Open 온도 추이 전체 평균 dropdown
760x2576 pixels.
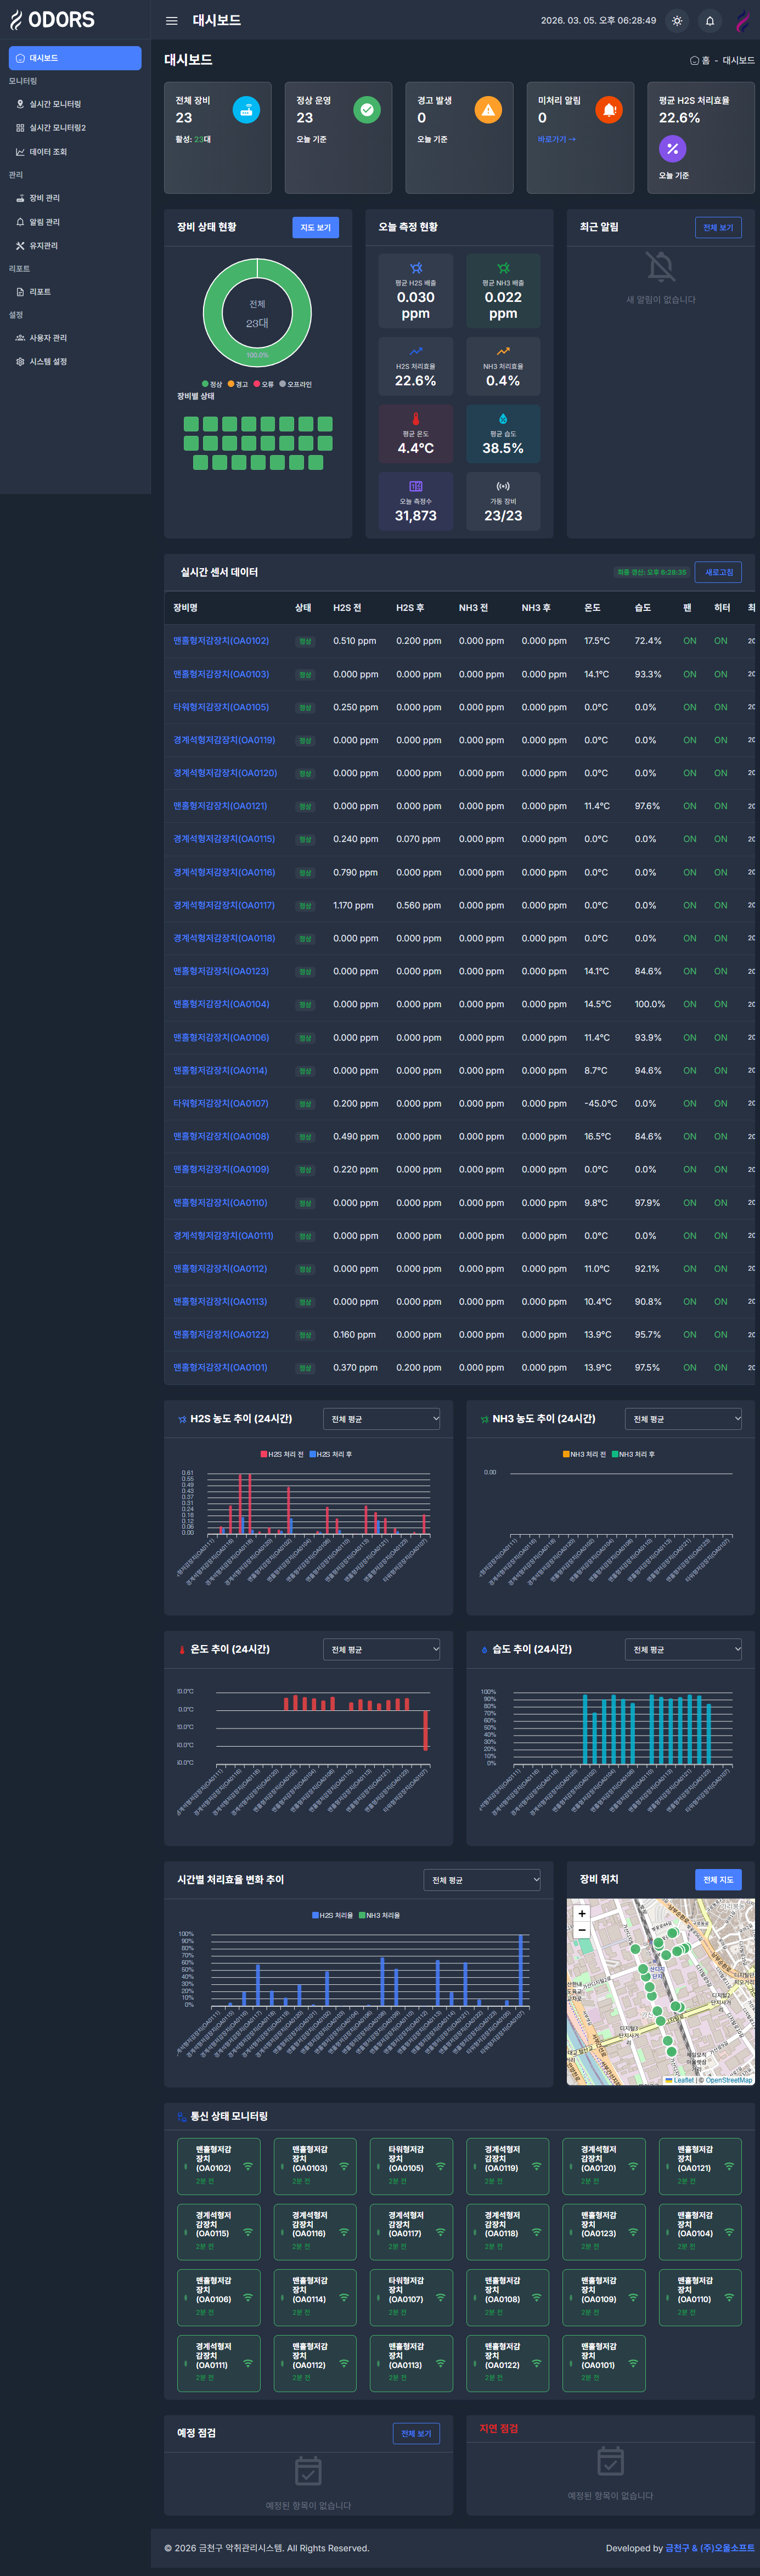(x=382, y=1649)
